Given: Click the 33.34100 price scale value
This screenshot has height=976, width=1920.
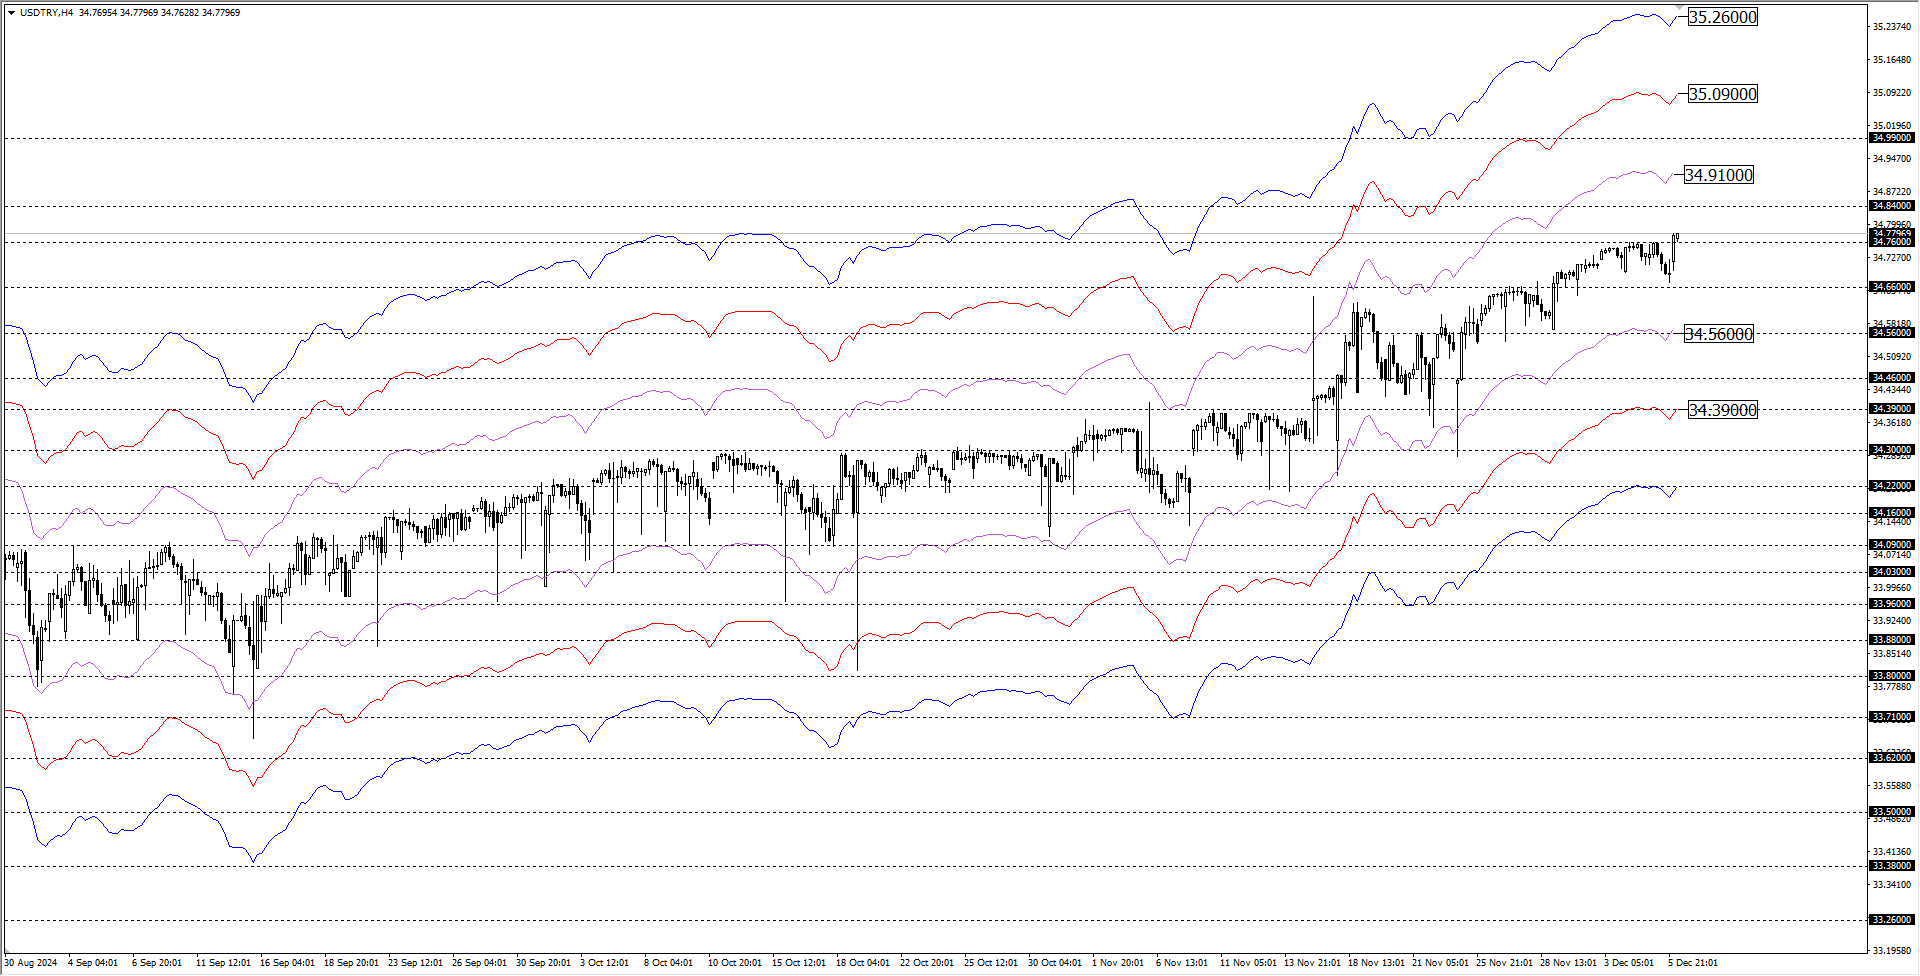Looking at the screenshot, I should tap(1892, 885).
